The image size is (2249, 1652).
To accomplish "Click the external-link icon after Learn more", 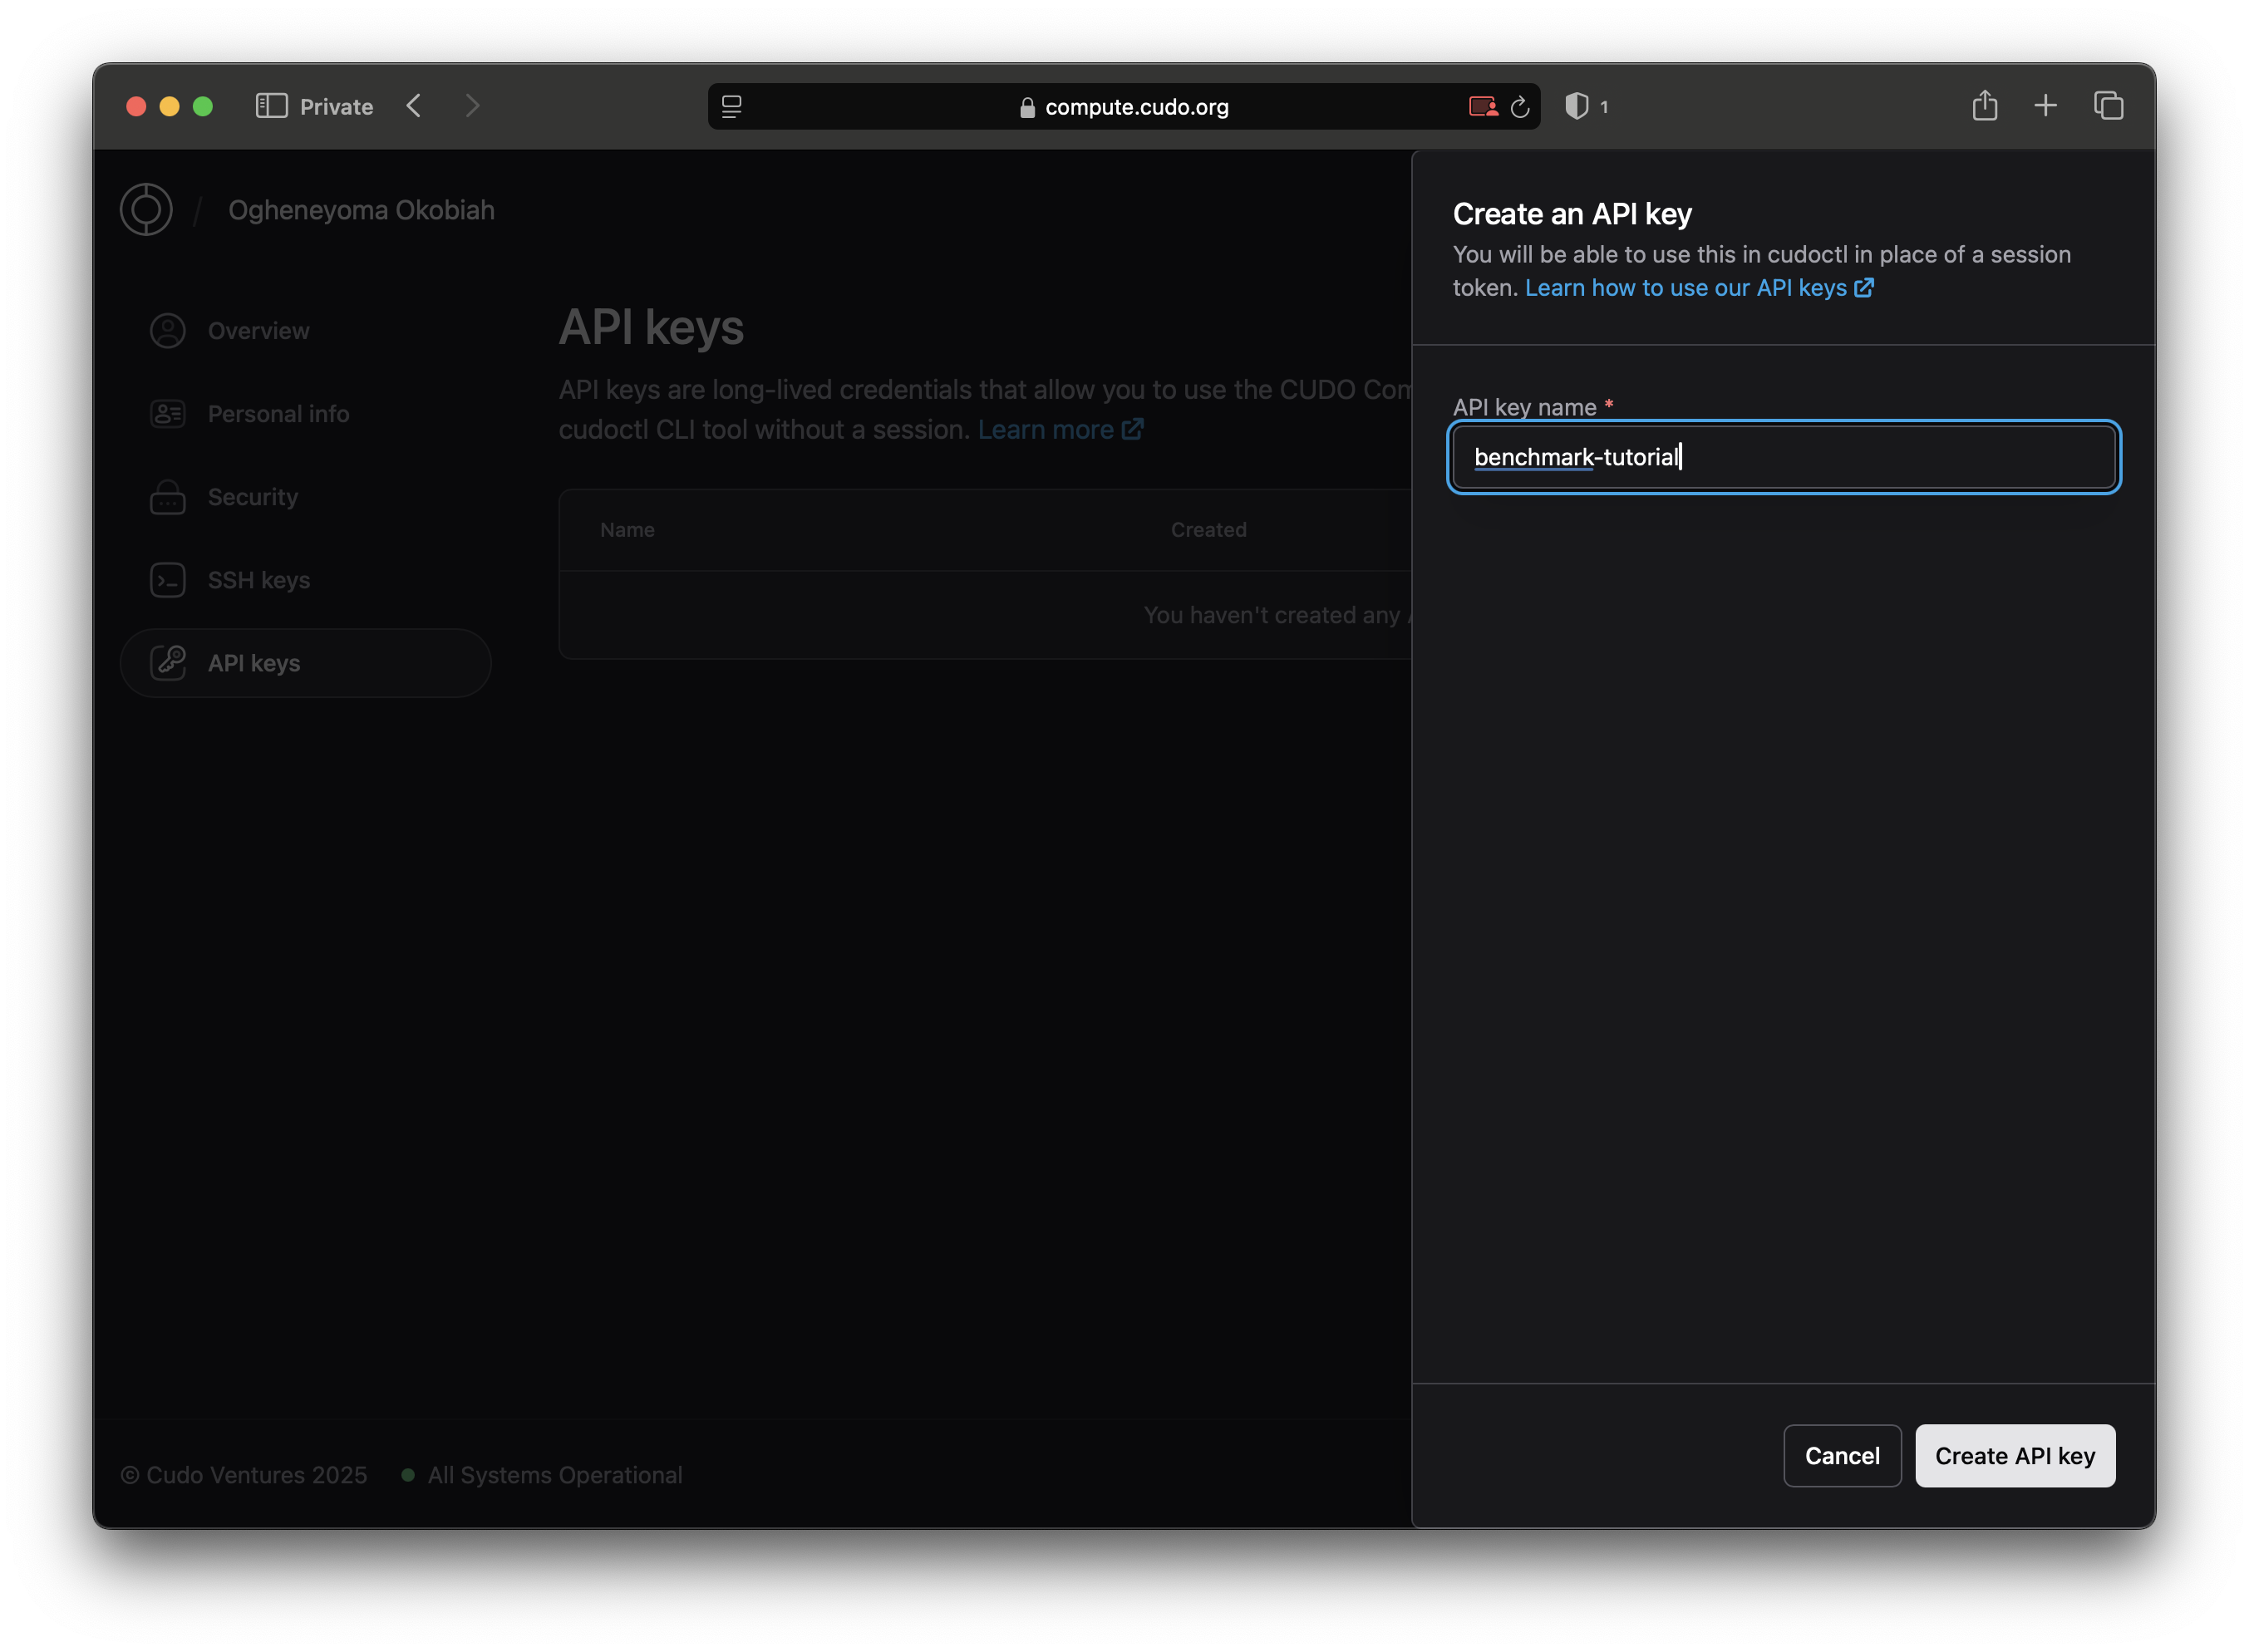I will coord(1132,430).
